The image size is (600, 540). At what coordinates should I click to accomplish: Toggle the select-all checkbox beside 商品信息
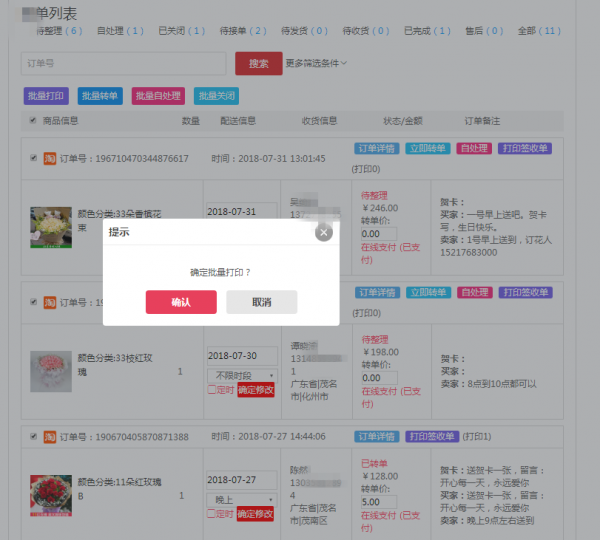click(x=32, y=121)
